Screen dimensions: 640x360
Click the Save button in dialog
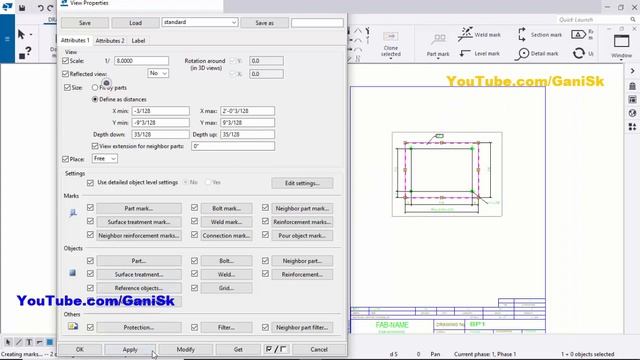pos(85,23)
